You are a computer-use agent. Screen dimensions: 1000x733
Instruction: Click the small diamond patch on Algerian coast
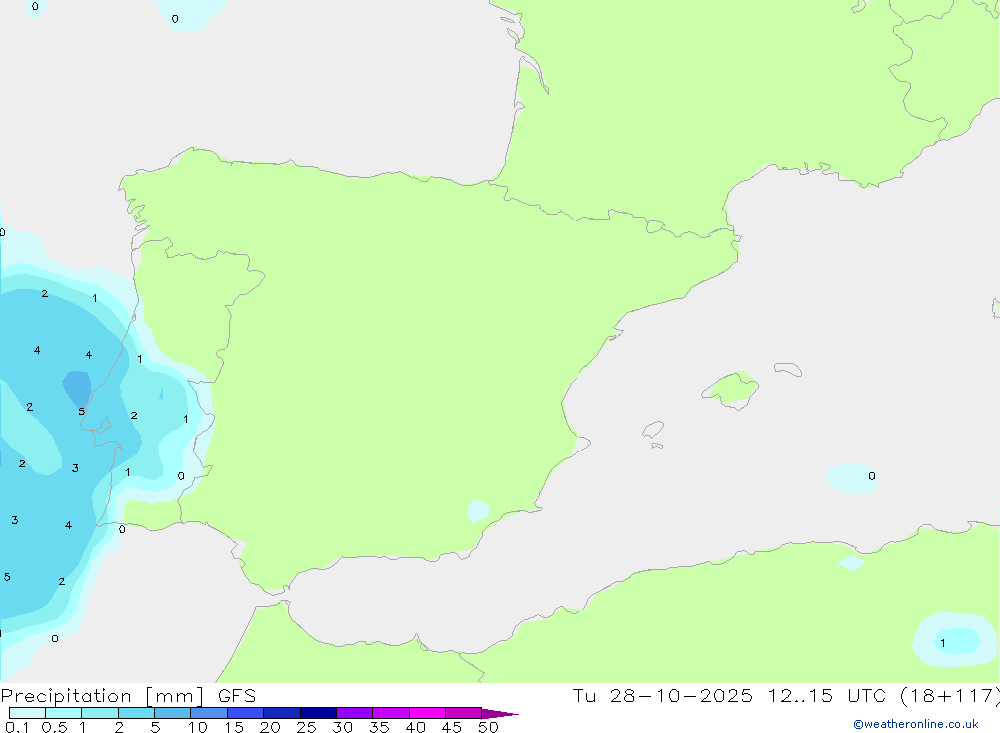(851, 563)
